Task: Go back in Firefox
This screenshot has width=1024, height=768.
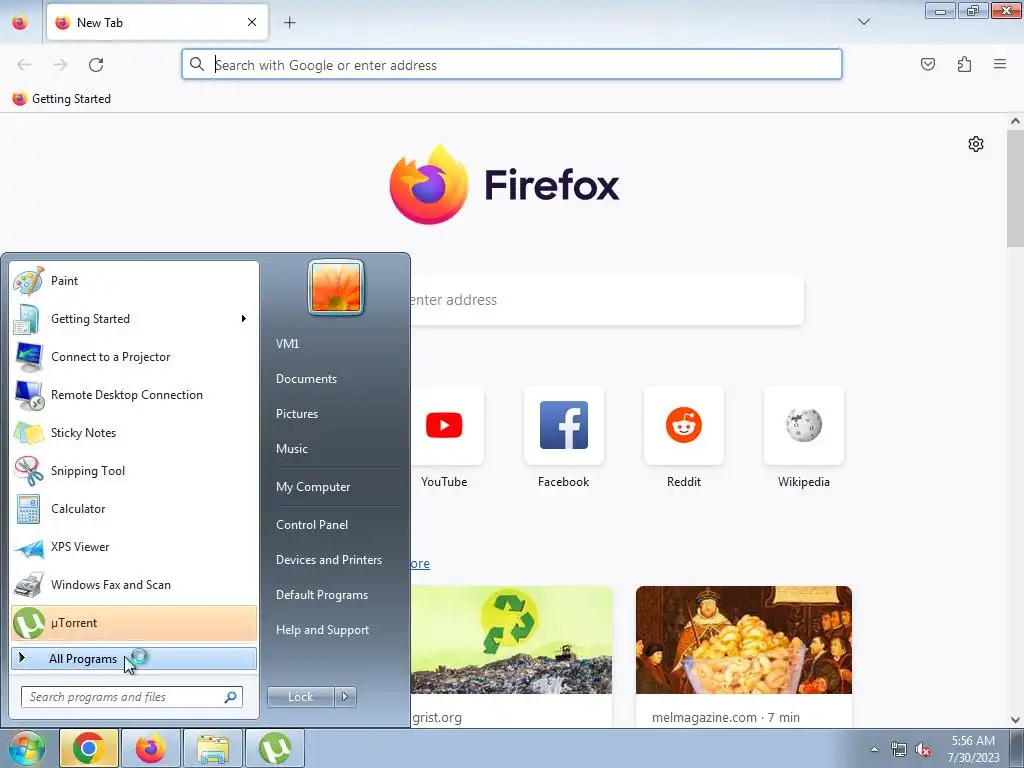Action: tap(24, 65)
